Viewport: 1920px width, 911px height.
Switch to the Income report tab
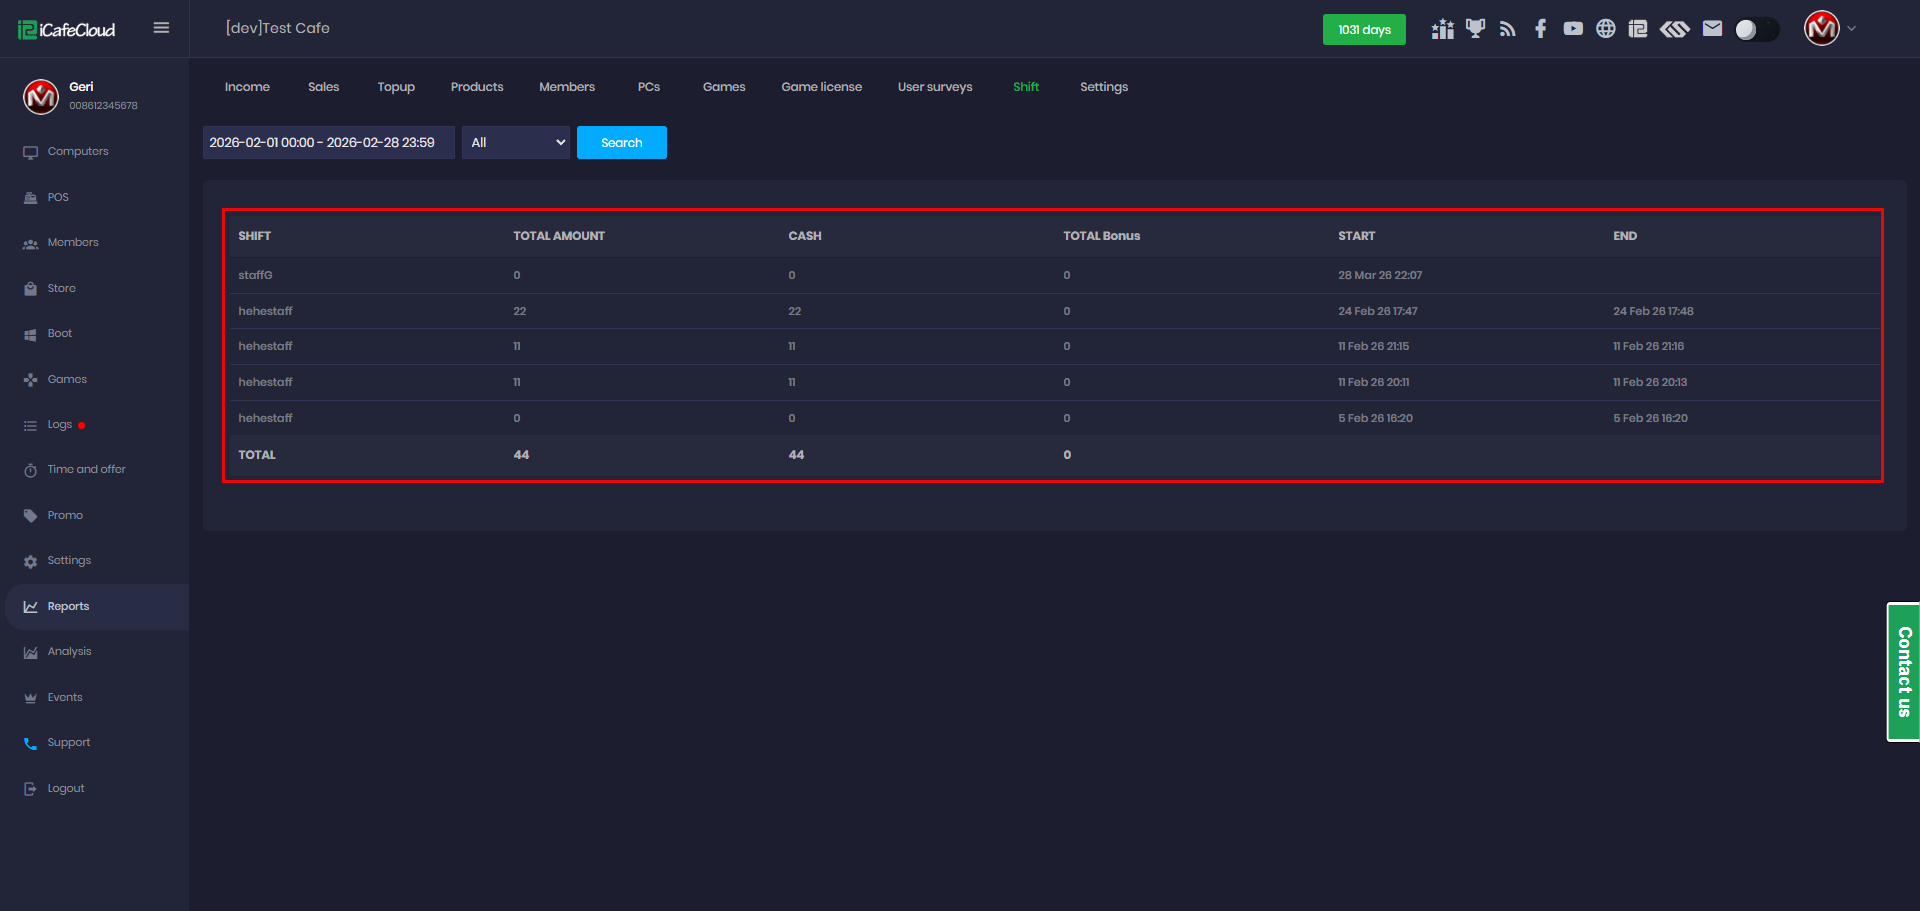(x=247, y=87)
